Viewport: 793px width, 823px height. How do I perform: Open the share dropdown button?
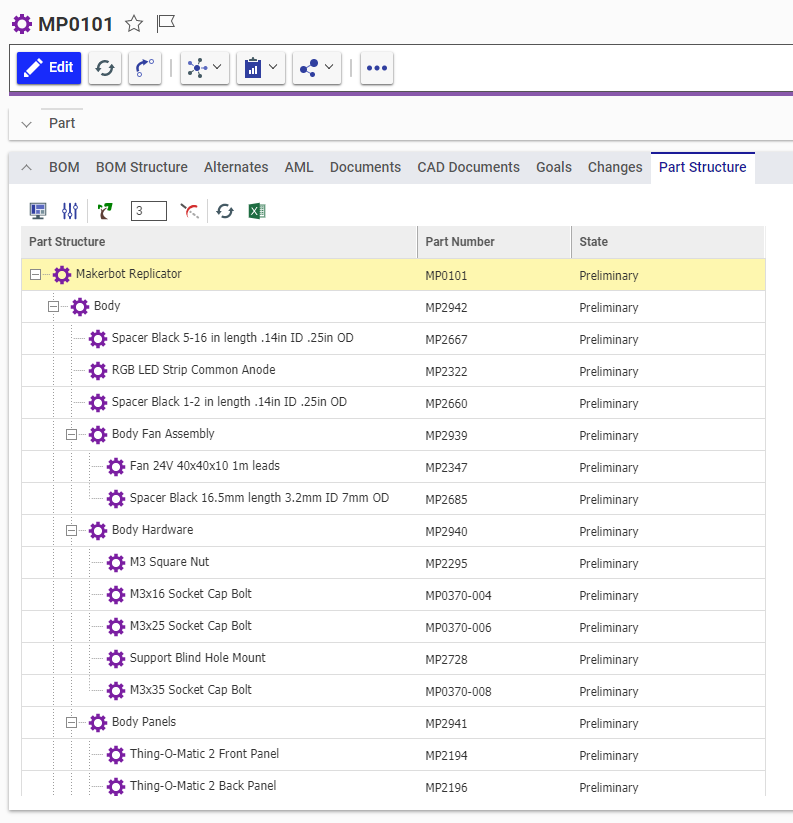[317, 68]
